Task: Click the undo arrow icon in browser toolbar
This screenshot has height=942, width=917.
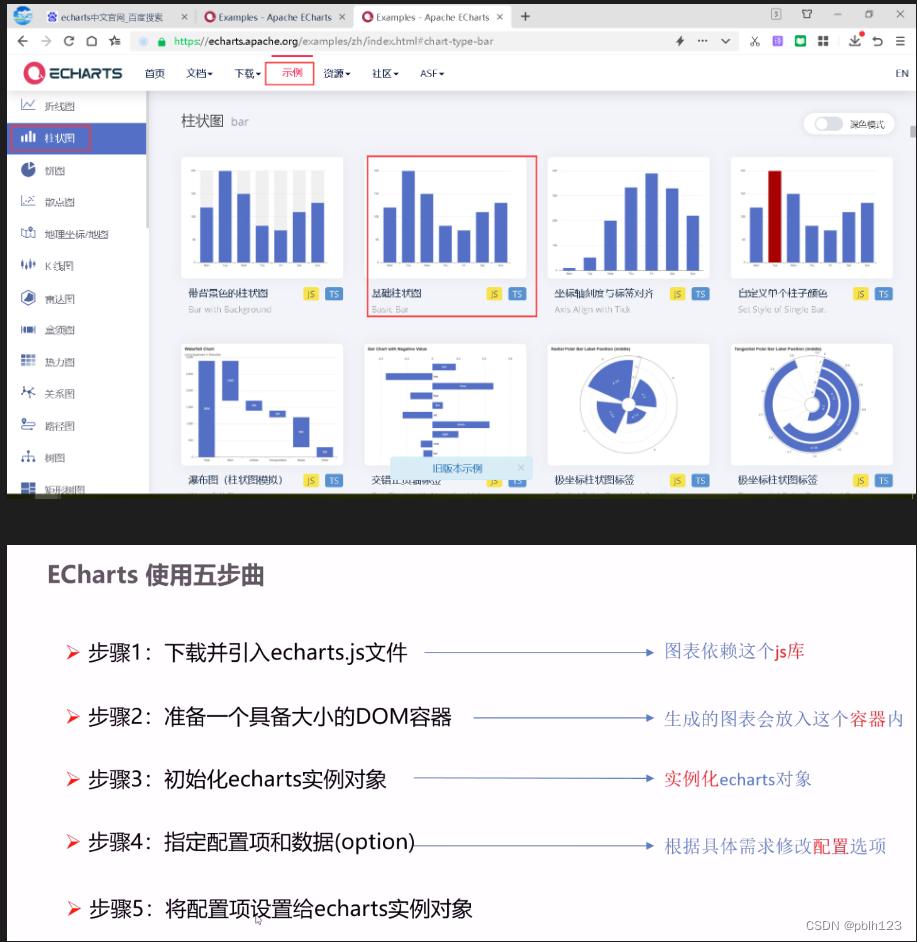Action: [877, 41]
